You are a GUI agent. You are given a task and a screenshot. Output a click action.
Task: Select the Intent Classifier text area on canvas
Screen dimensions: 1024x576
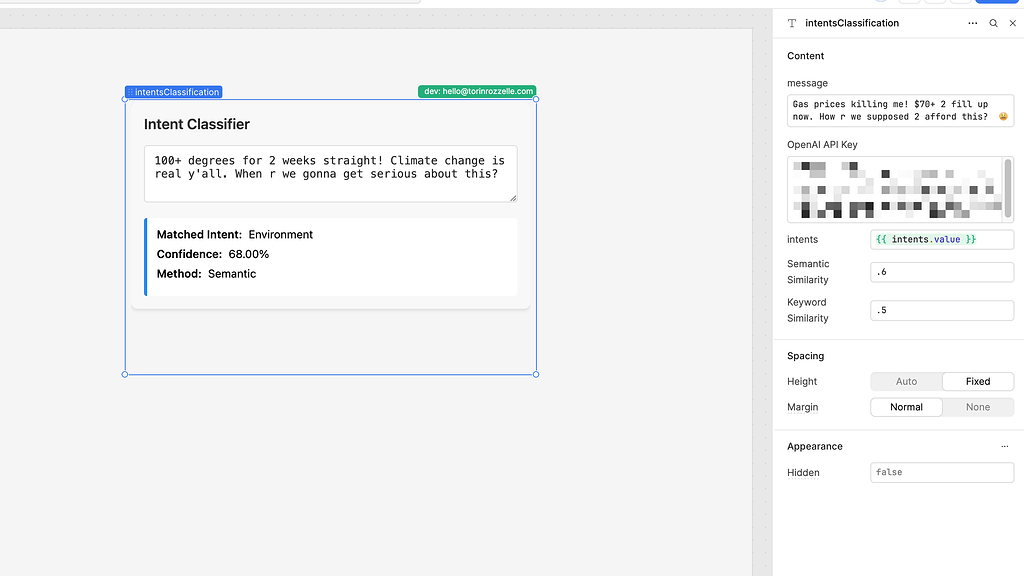(x=330, y=173)
